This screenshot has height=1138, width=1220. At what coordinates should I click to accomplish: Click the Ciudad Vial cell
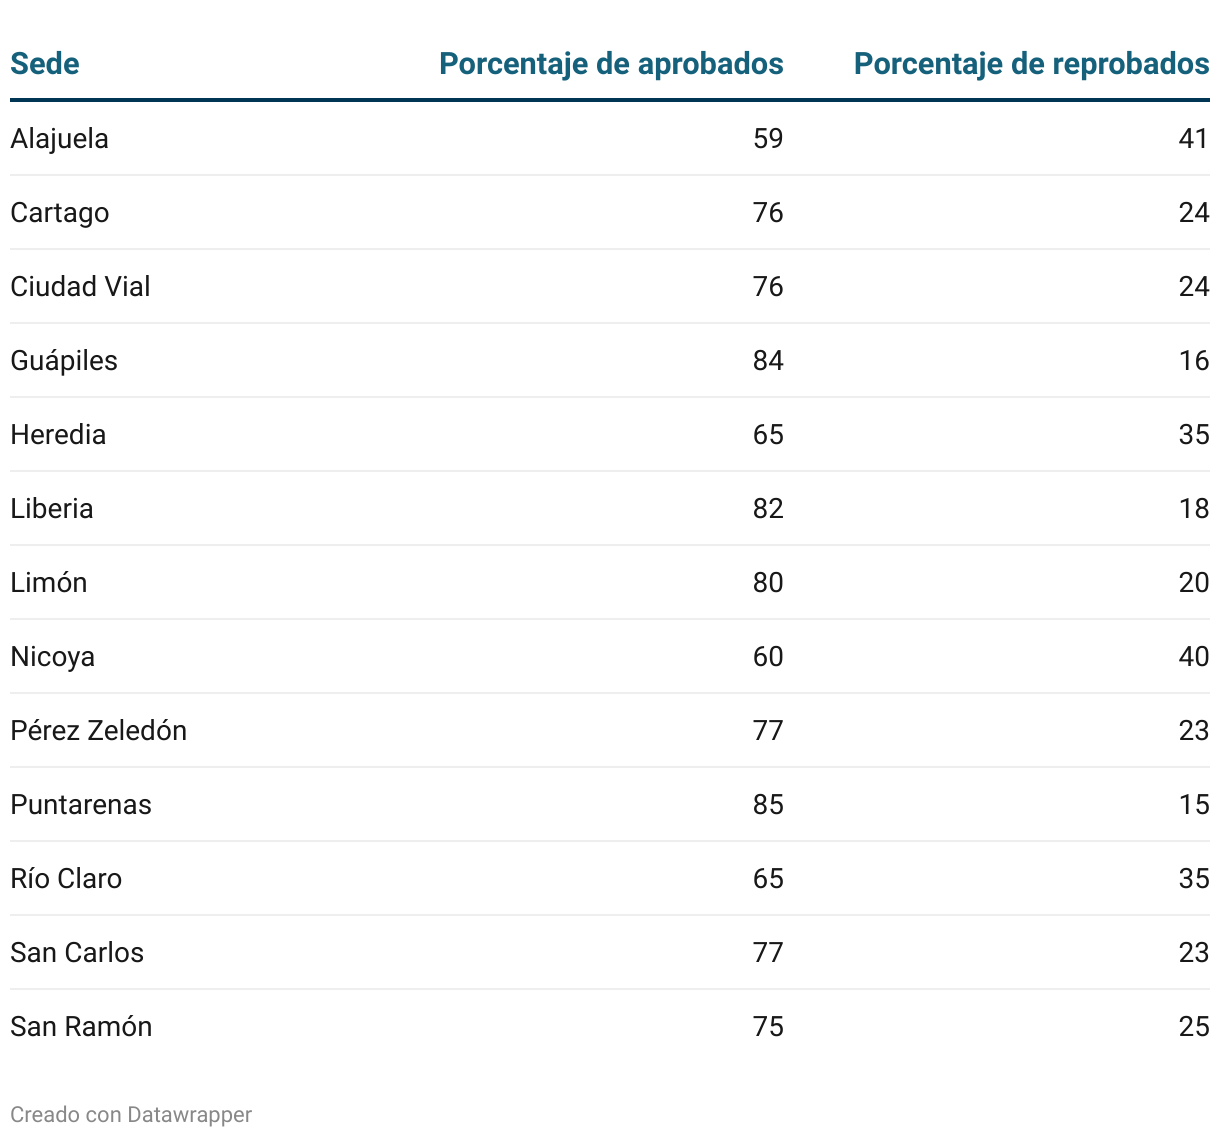(80, 286)
